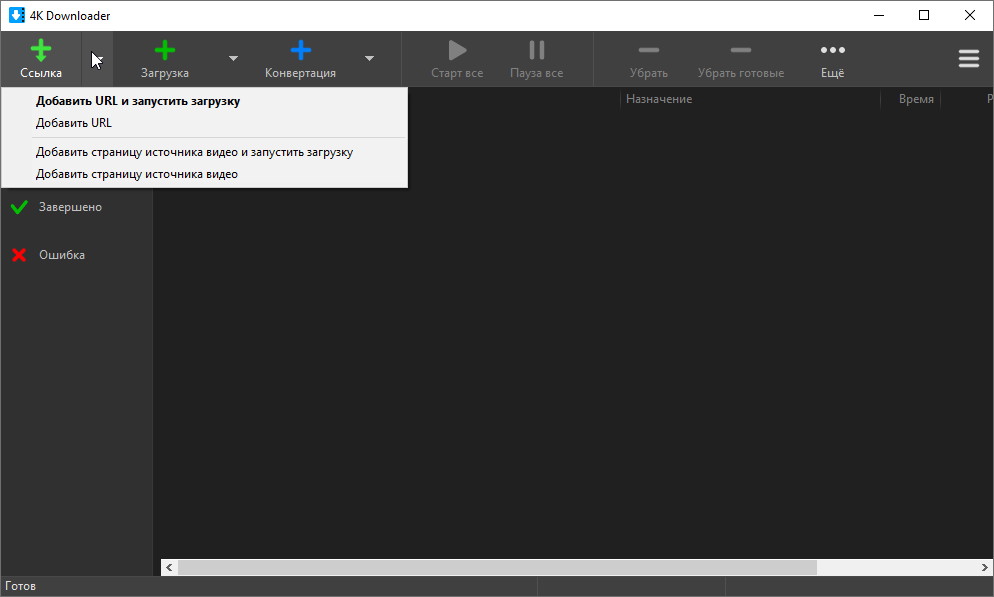994x597 pixels.
Task: Click the green plus Загрузка icon
Action: click(165, 51)
